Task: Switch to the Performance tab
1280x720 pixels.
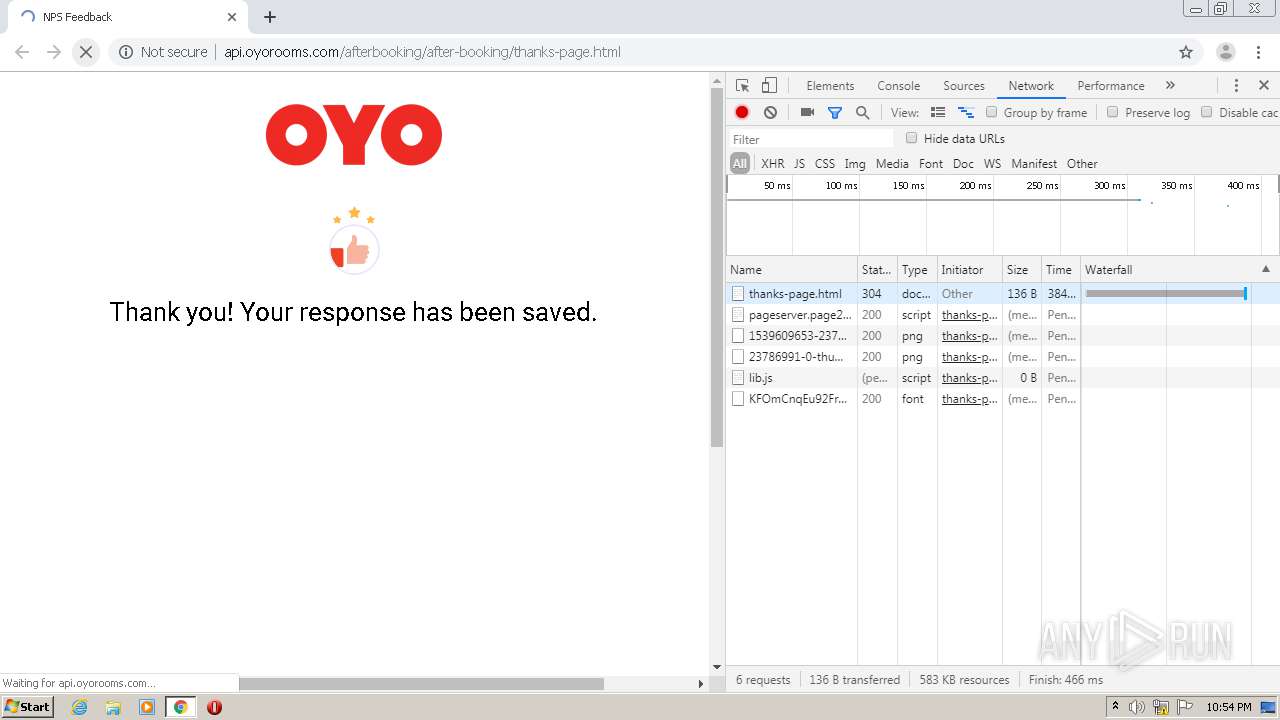Action: (x=1110, y=86)
